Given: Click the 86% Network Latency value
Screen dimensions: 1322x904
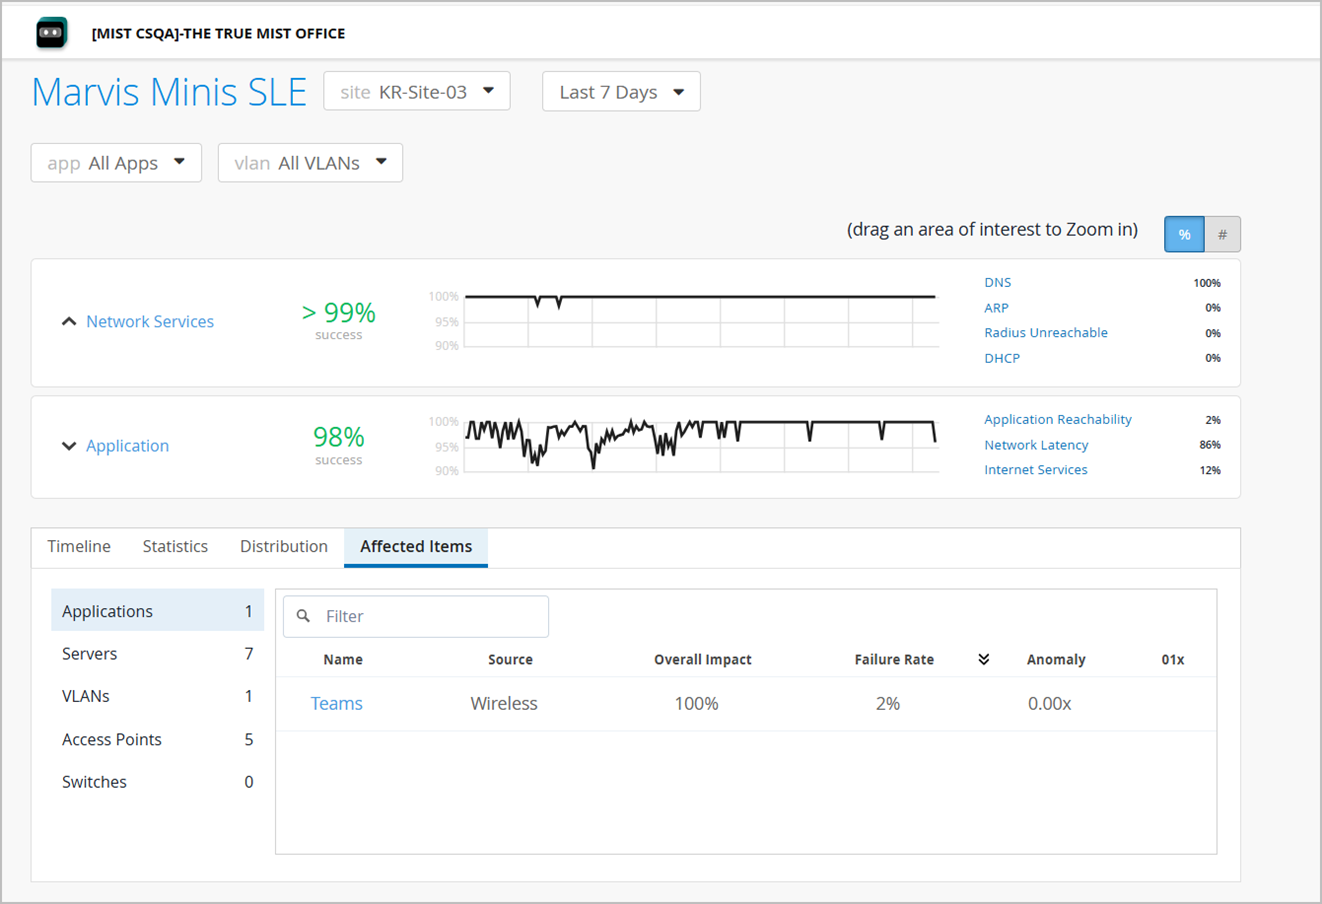Looking at the screenshot, I should 1210,445.
